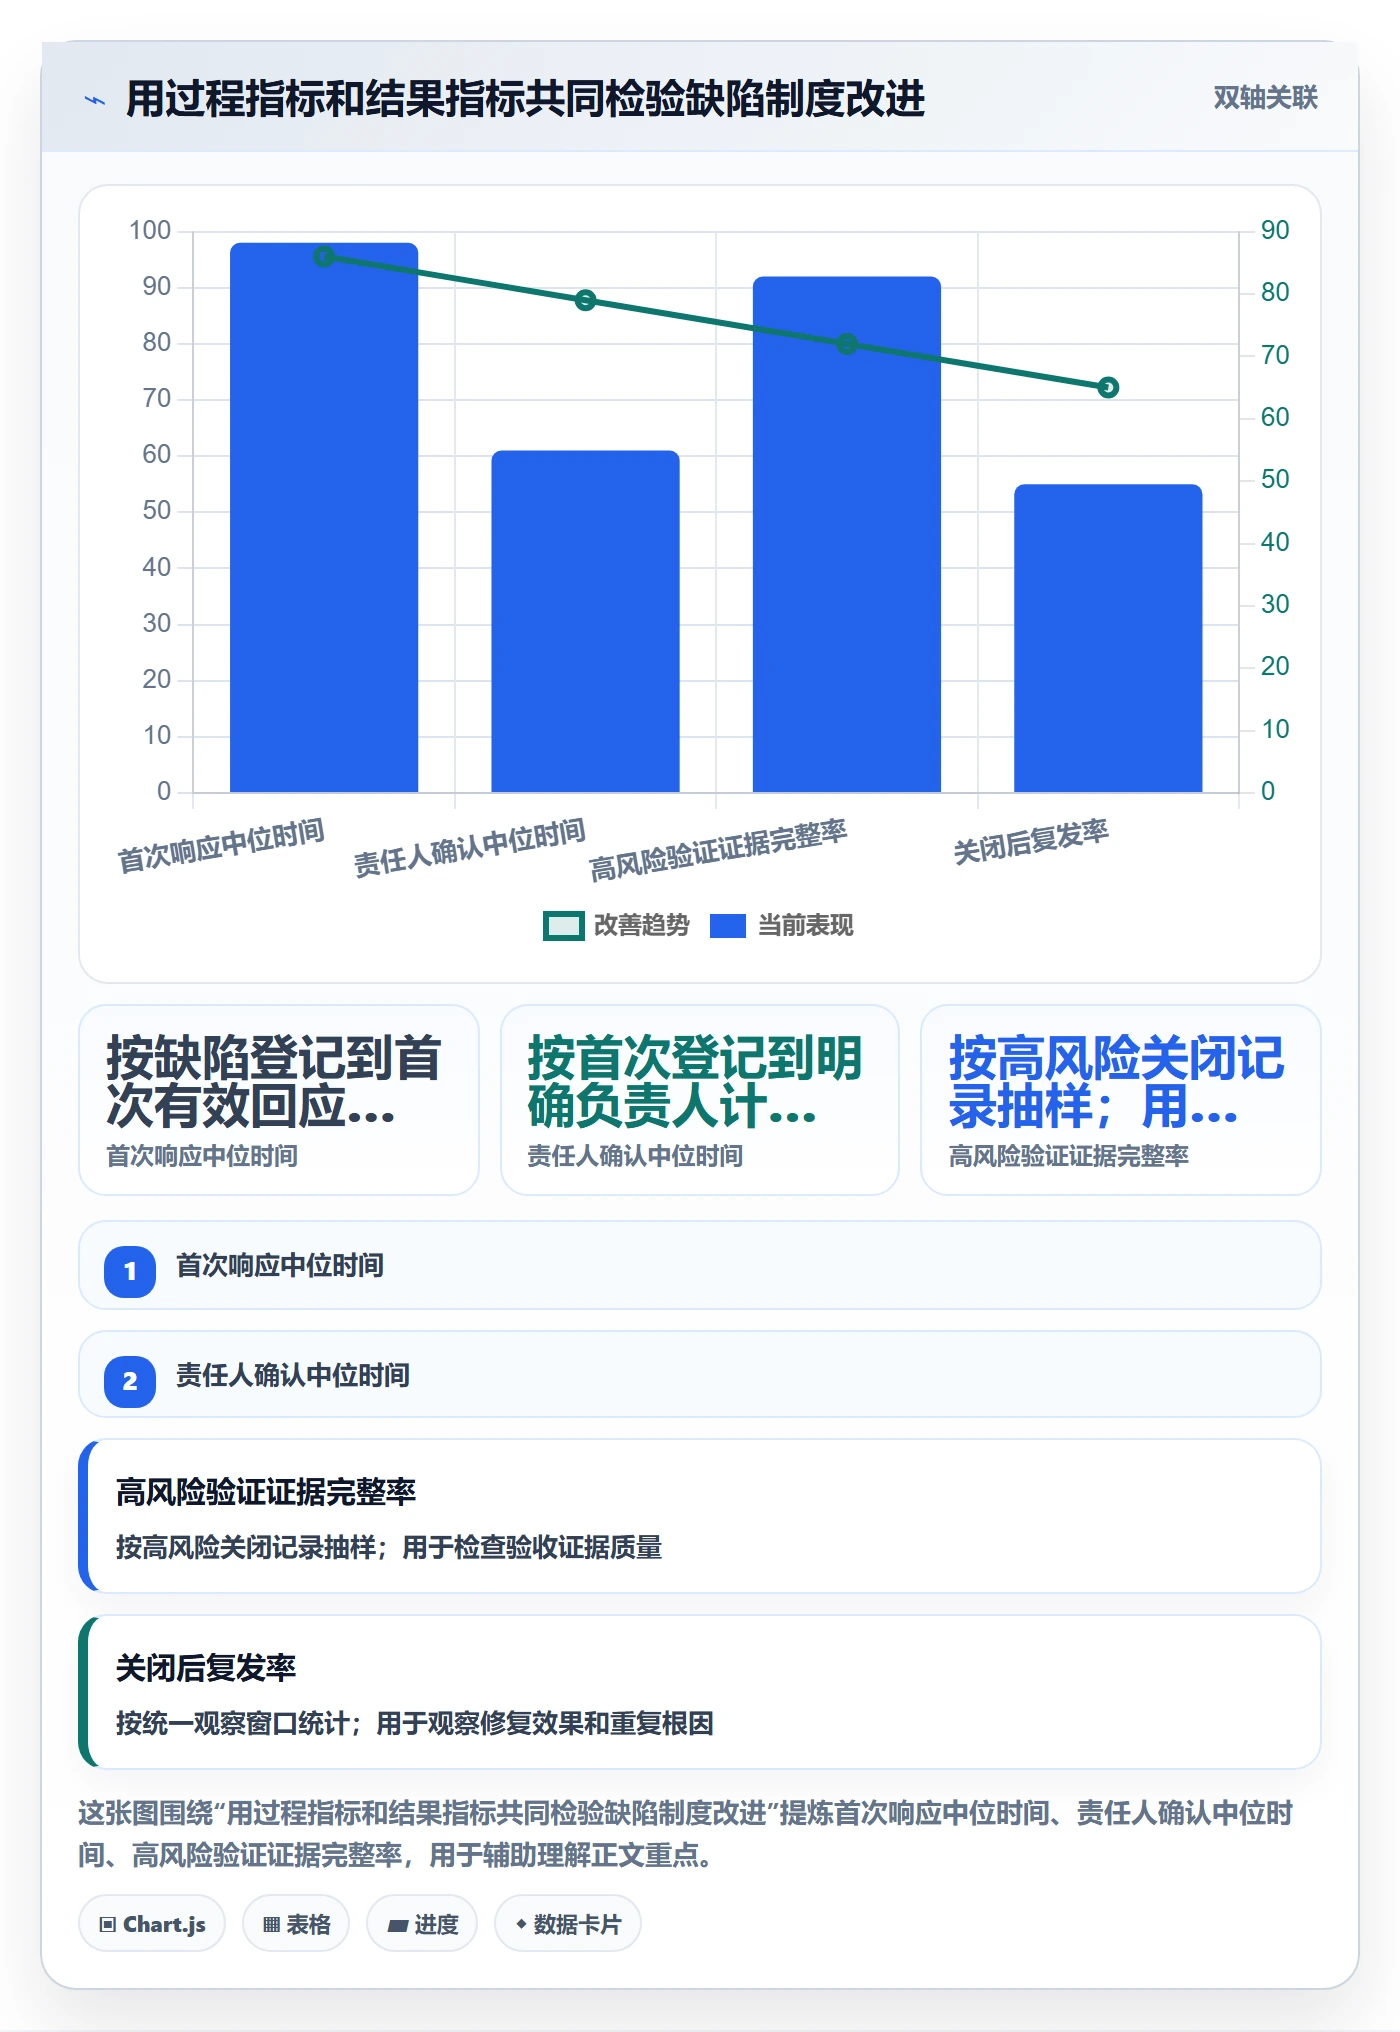Open the 按首次登记到明确负责人计 data card
Image resolution: width=1400 pixels, height=2032 pixels.
[x=700, y=1100]
